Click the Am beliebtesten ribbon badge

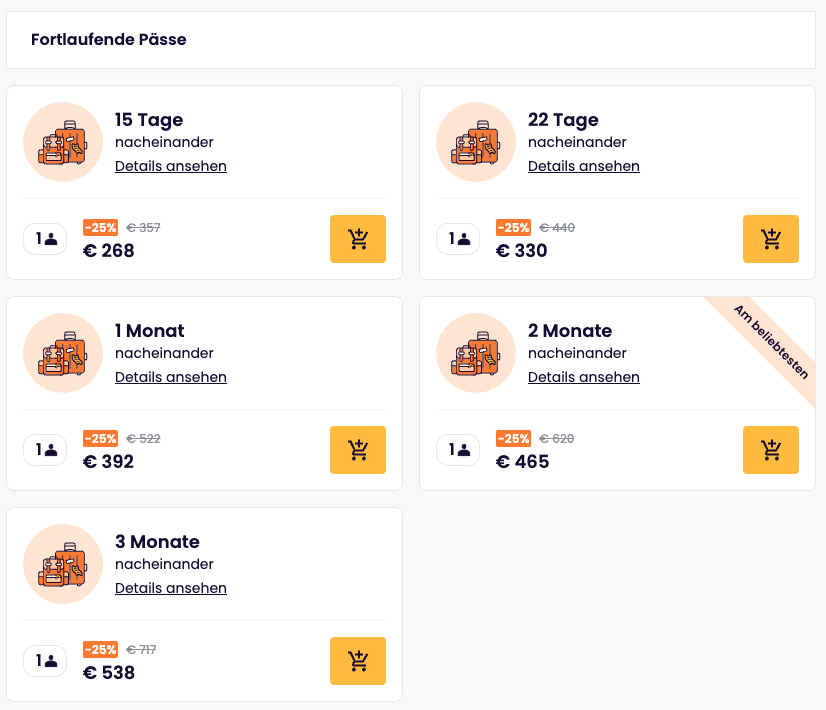(x=771, y=342)
